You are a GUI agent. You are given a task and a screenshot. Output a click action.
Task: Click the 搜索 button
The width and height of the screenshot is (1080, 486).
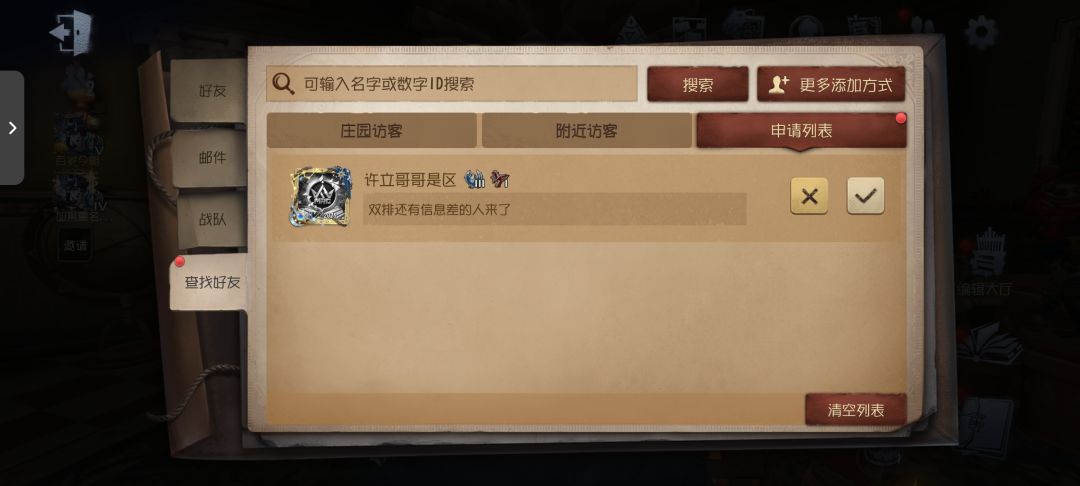(698, 85)
